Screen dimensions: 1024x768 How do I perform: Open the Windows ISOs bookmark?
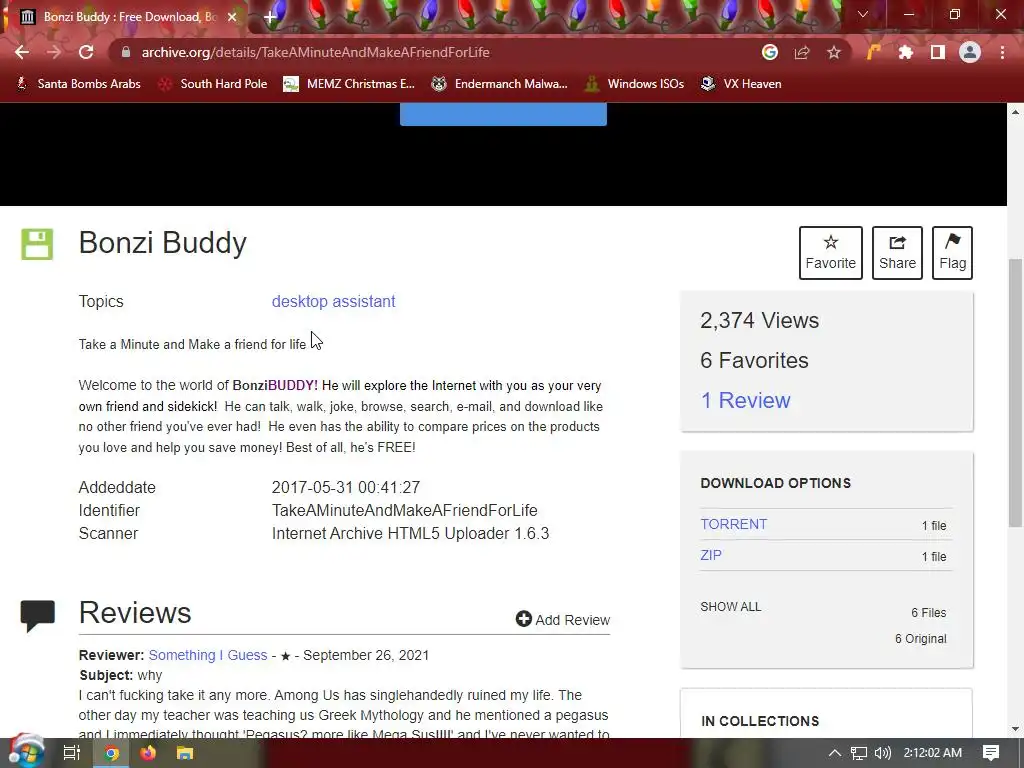pos(634,84)
